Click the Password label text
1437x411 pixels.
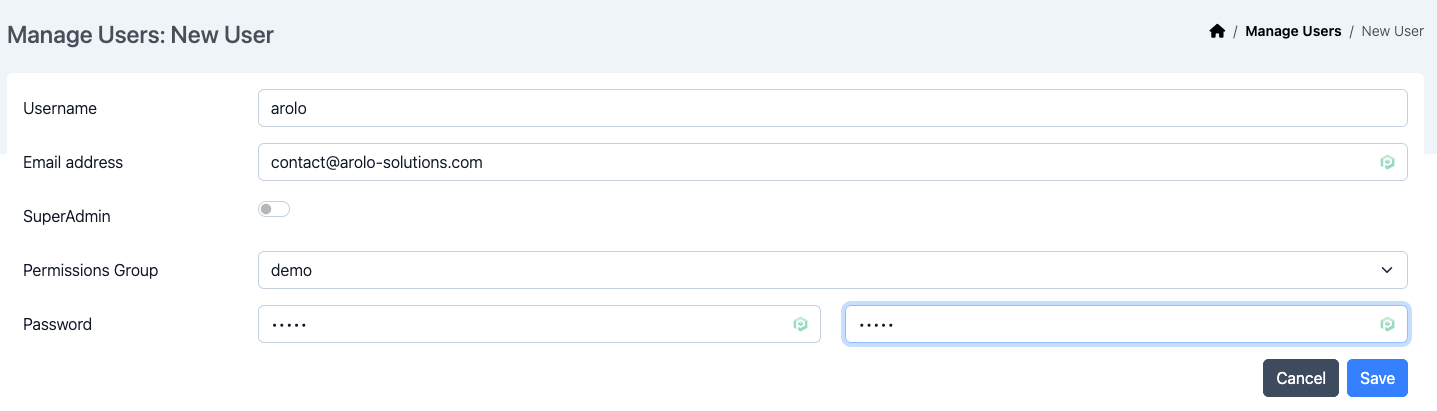click(x=57, y=324)
